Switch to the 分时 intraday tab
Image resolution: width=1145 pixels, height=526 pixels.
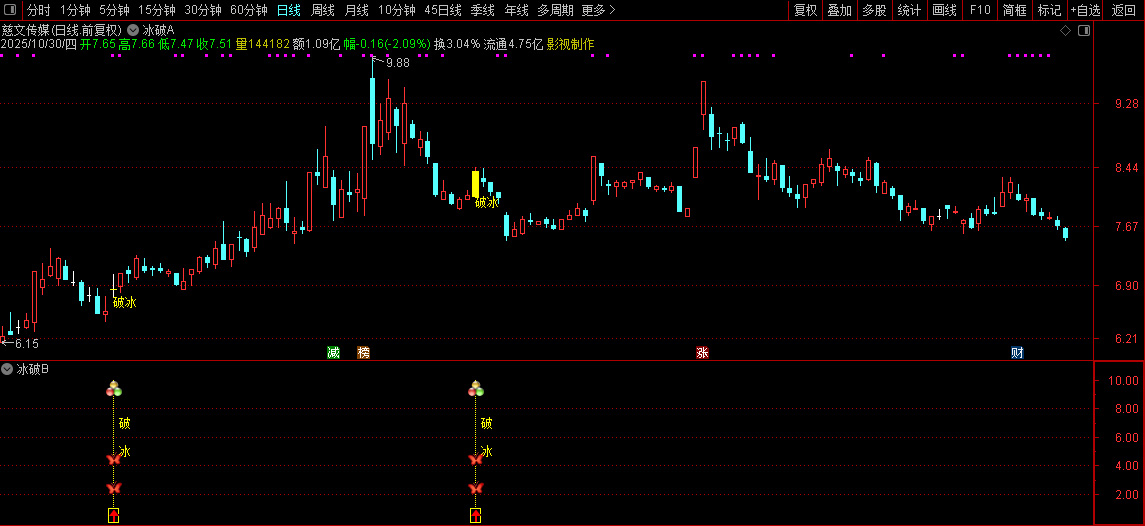click(x=39, y=10)
